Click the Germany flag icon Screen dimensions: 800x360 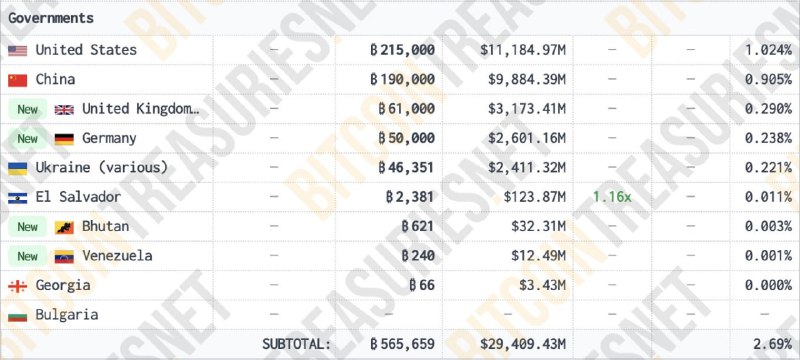64,139
